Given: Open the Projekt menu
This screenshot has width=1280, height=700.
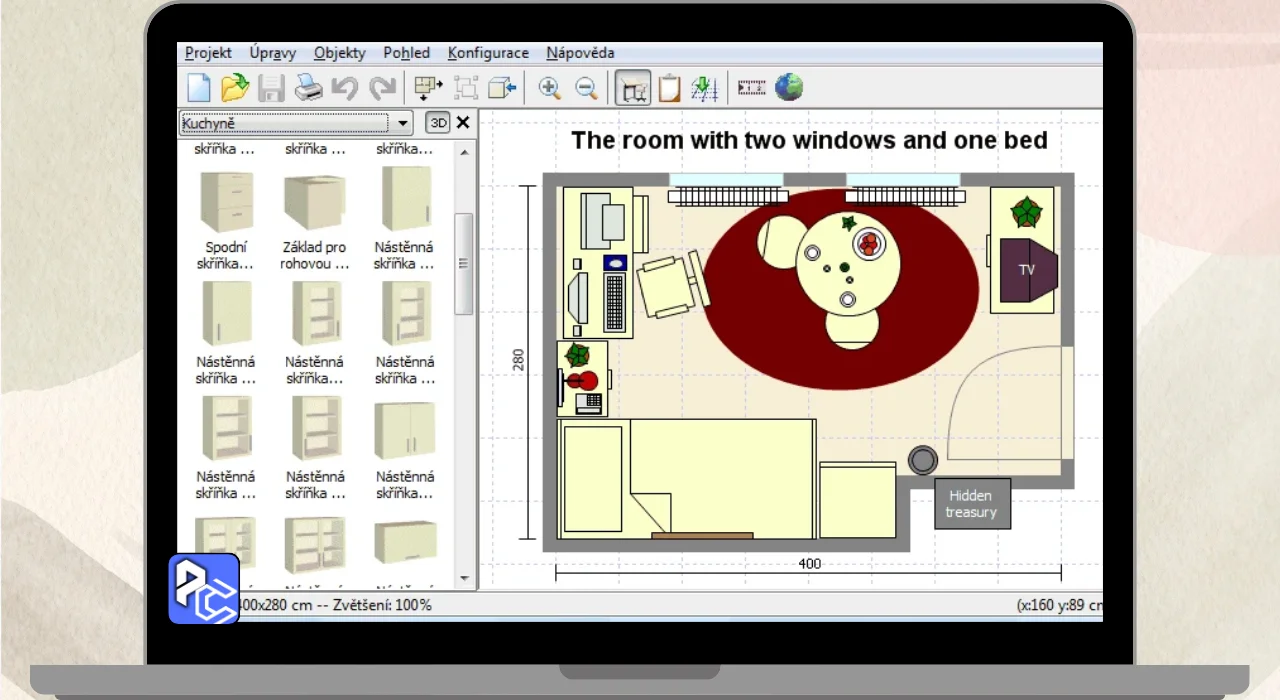Looking at the screenshot, I should (208, 53).
